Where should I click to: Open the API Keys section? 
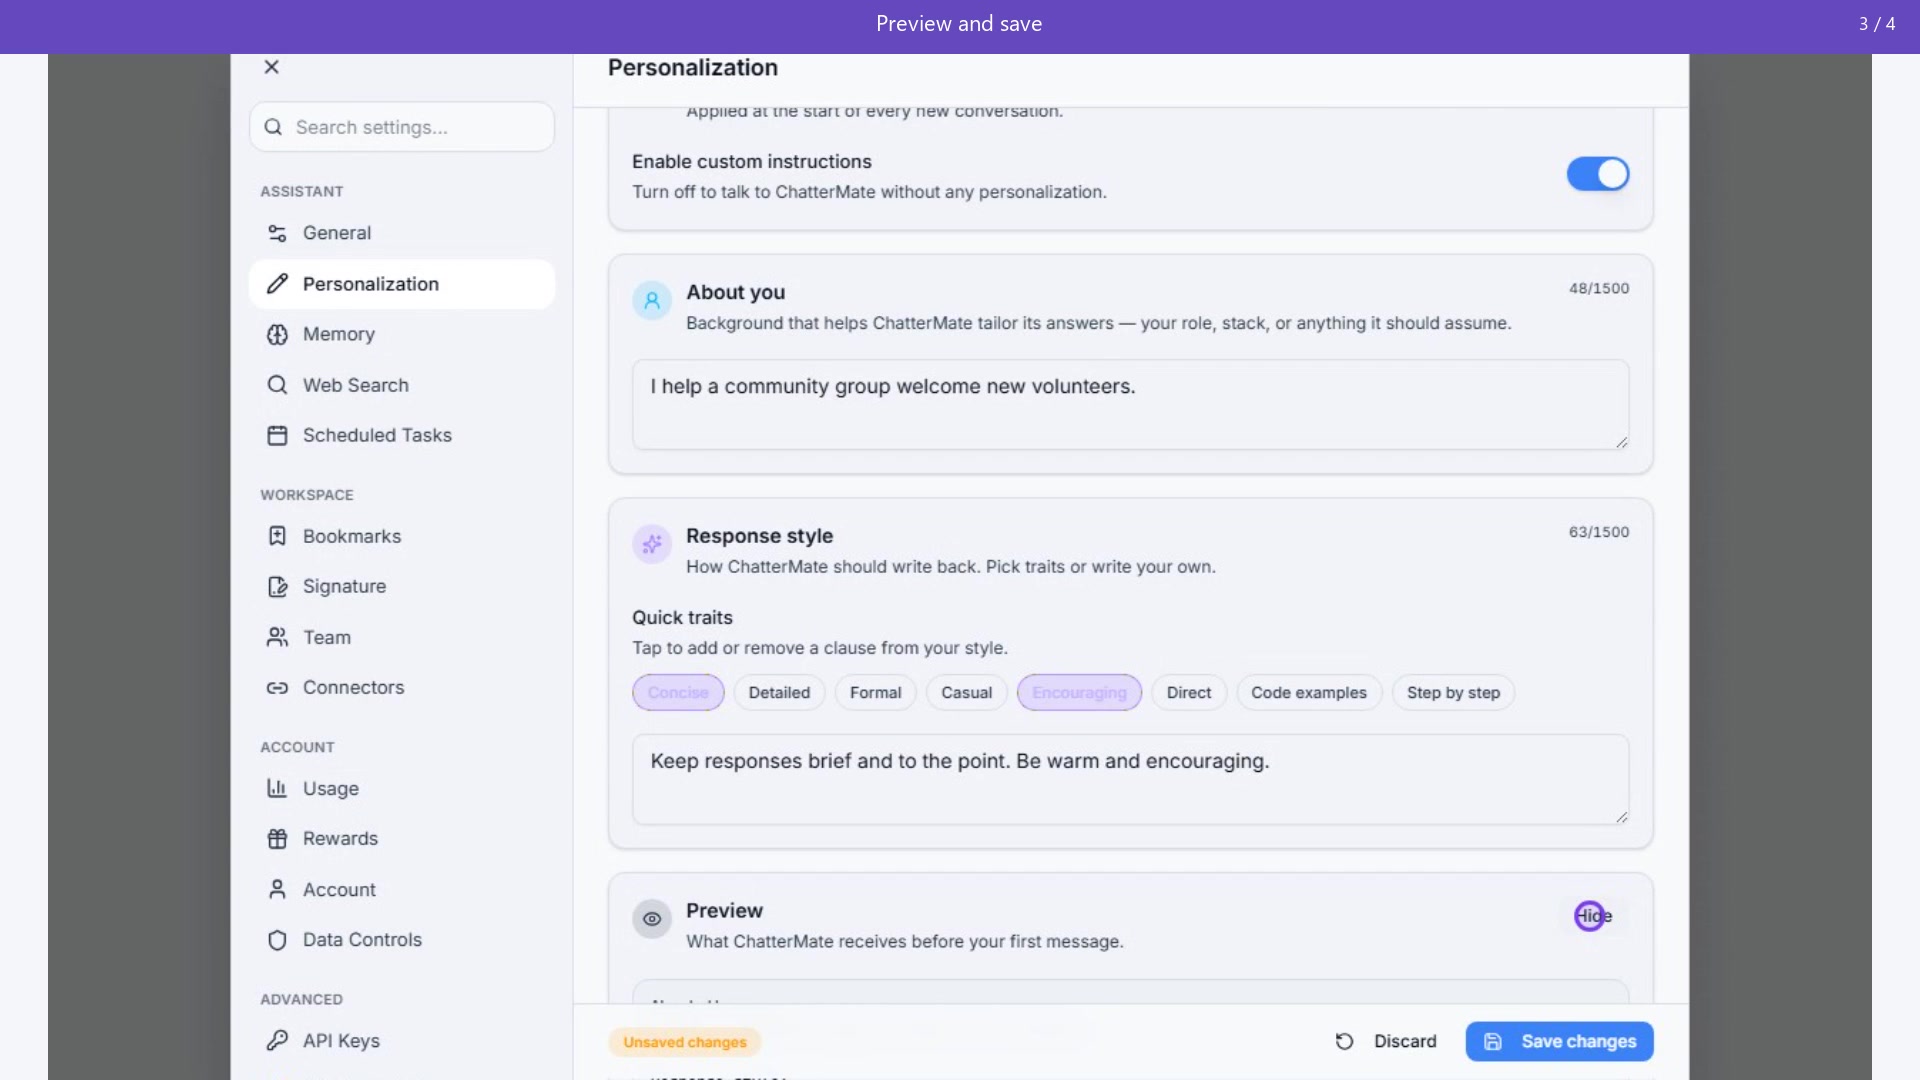click(x=402, y=1041)
